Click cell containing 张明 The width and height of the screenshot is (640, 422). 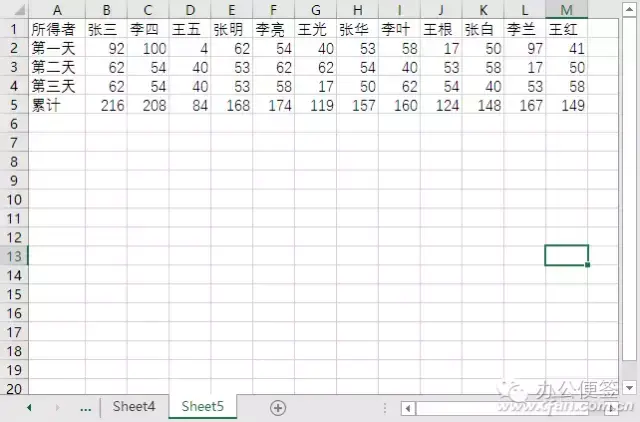[x=232, y=29]
